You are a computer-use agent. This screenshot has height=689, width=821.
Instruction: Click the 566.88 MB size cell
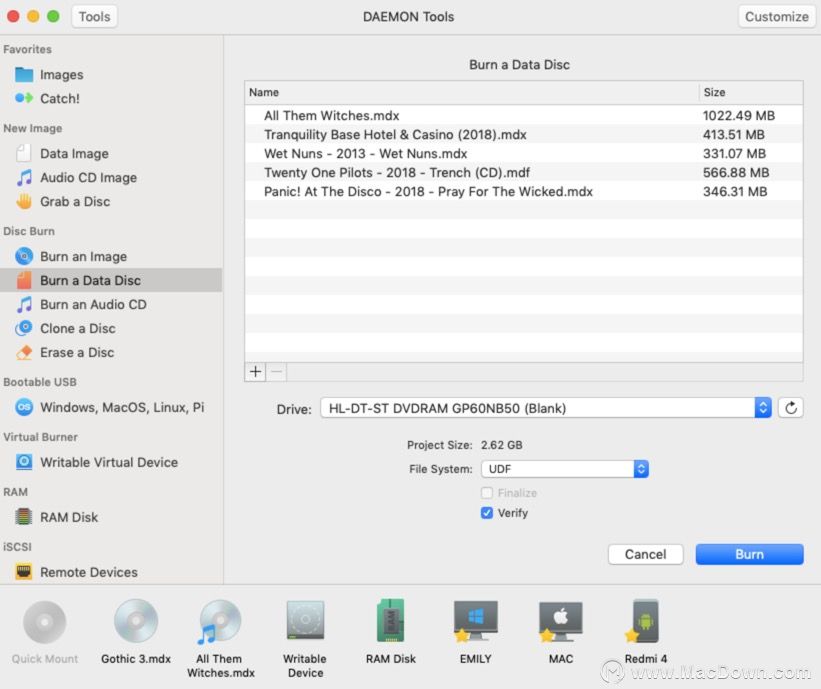736,172
